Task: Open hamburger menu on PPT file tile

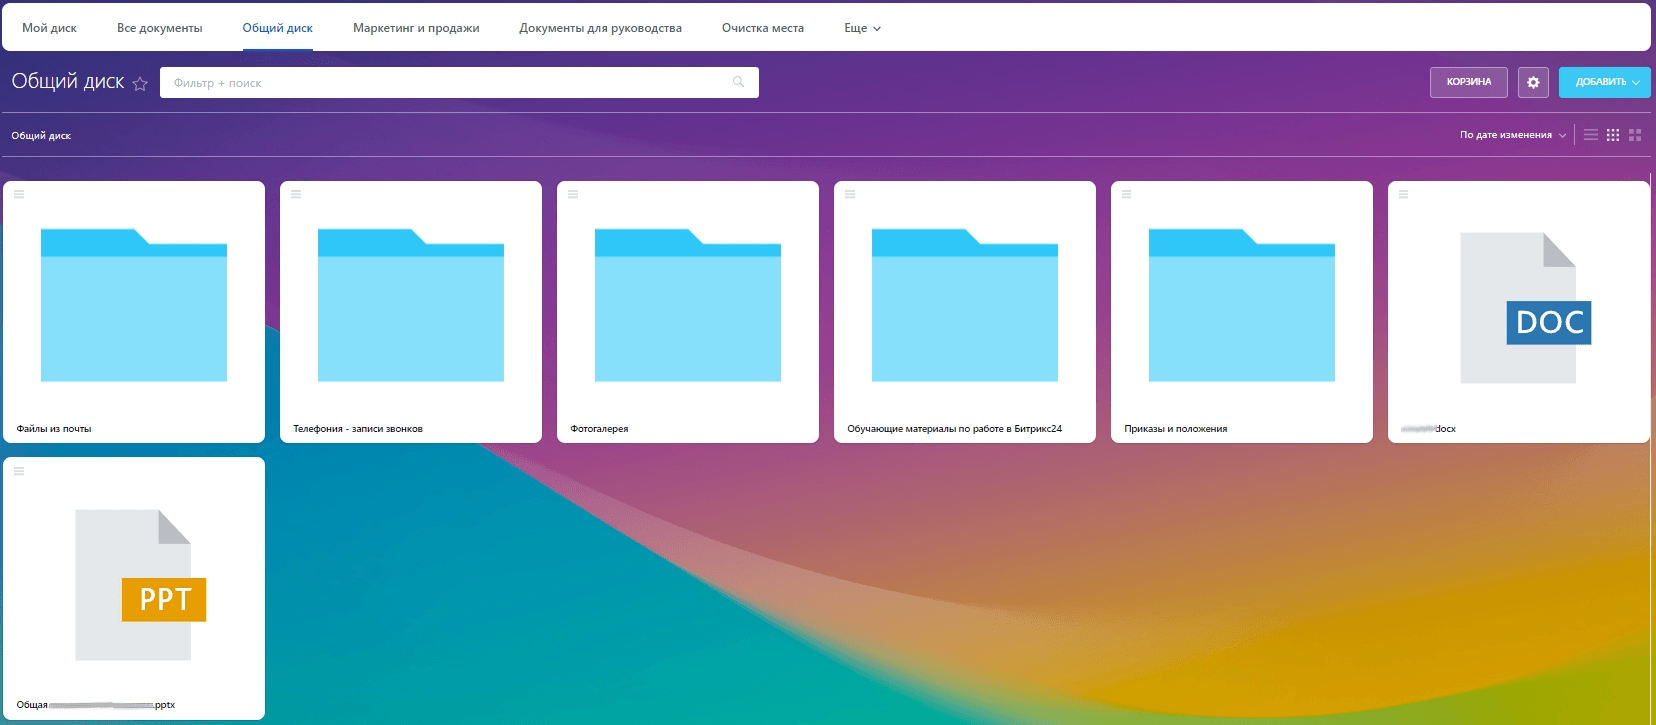Action: pos(19,471)
